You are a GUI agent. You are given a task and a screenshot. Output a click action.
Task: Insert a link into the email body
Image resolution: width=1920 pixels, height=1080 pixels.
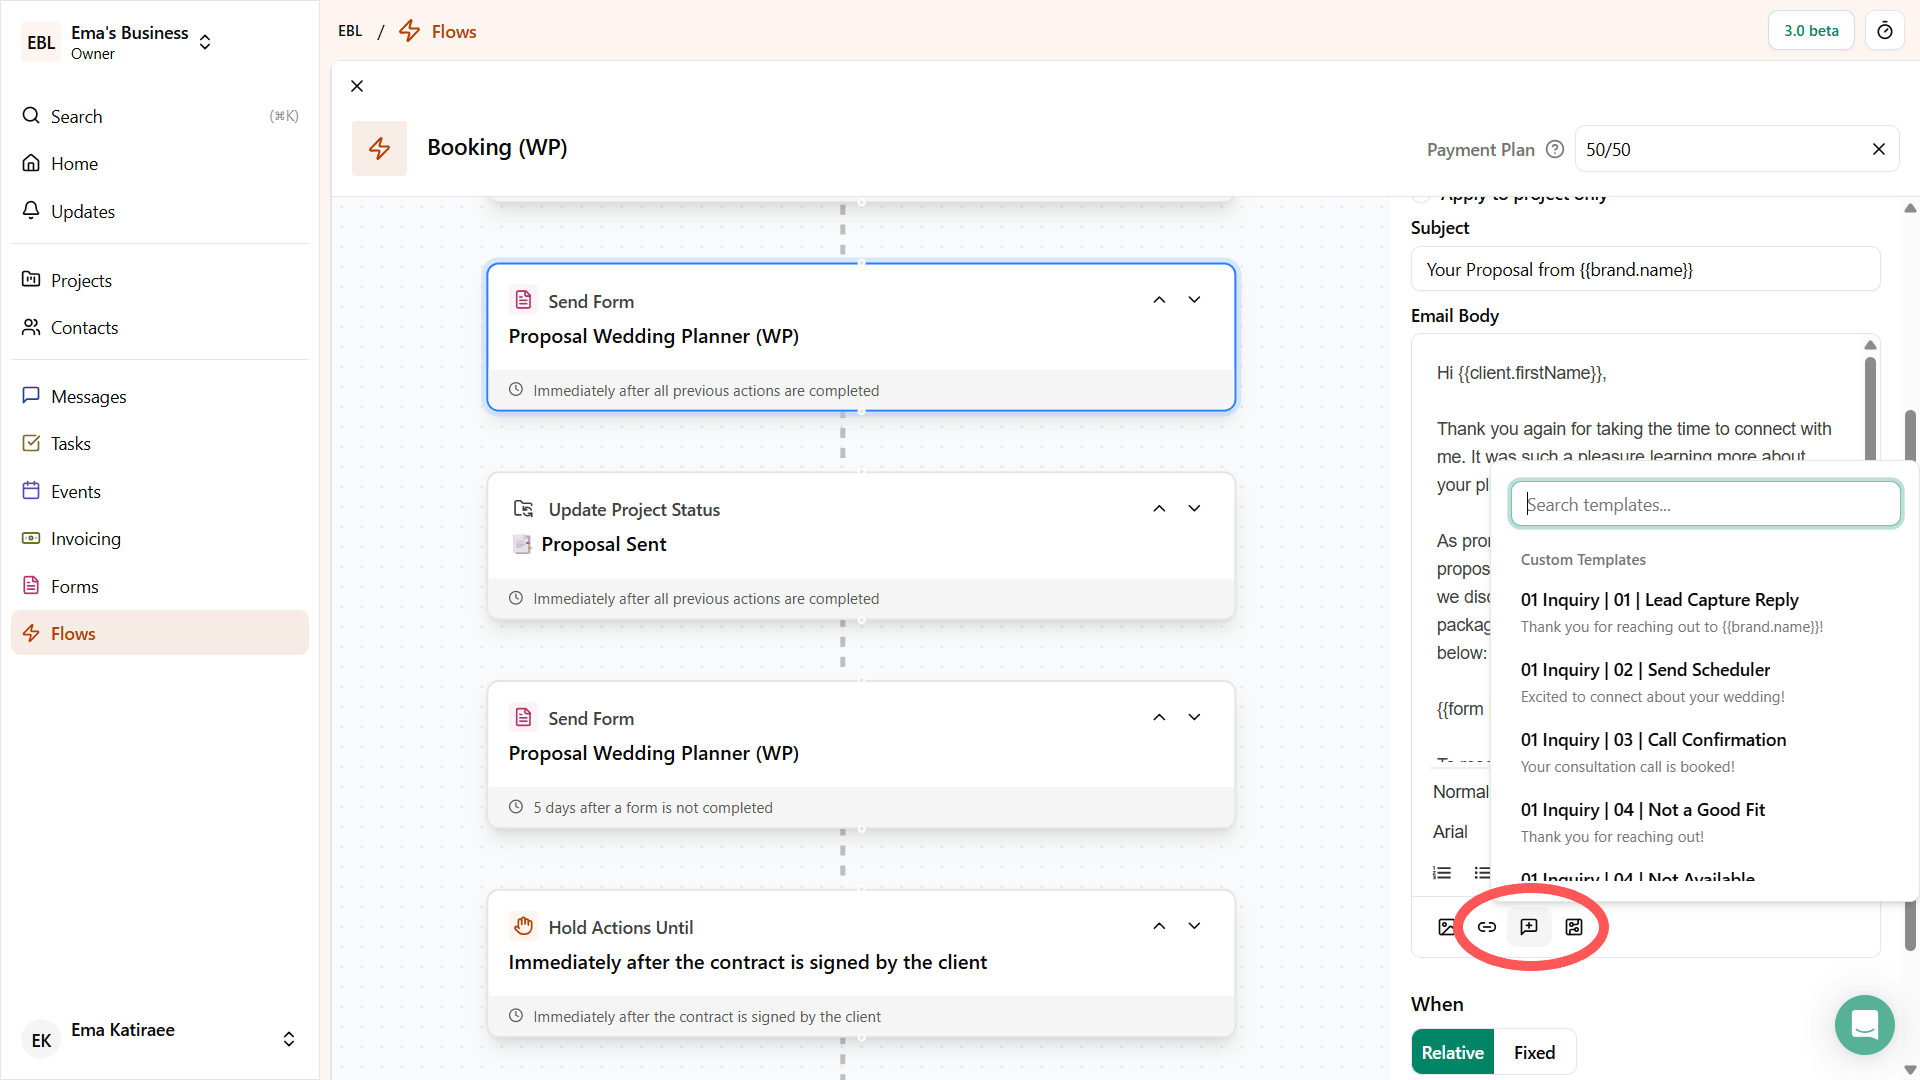click(x=1487, y=926)
